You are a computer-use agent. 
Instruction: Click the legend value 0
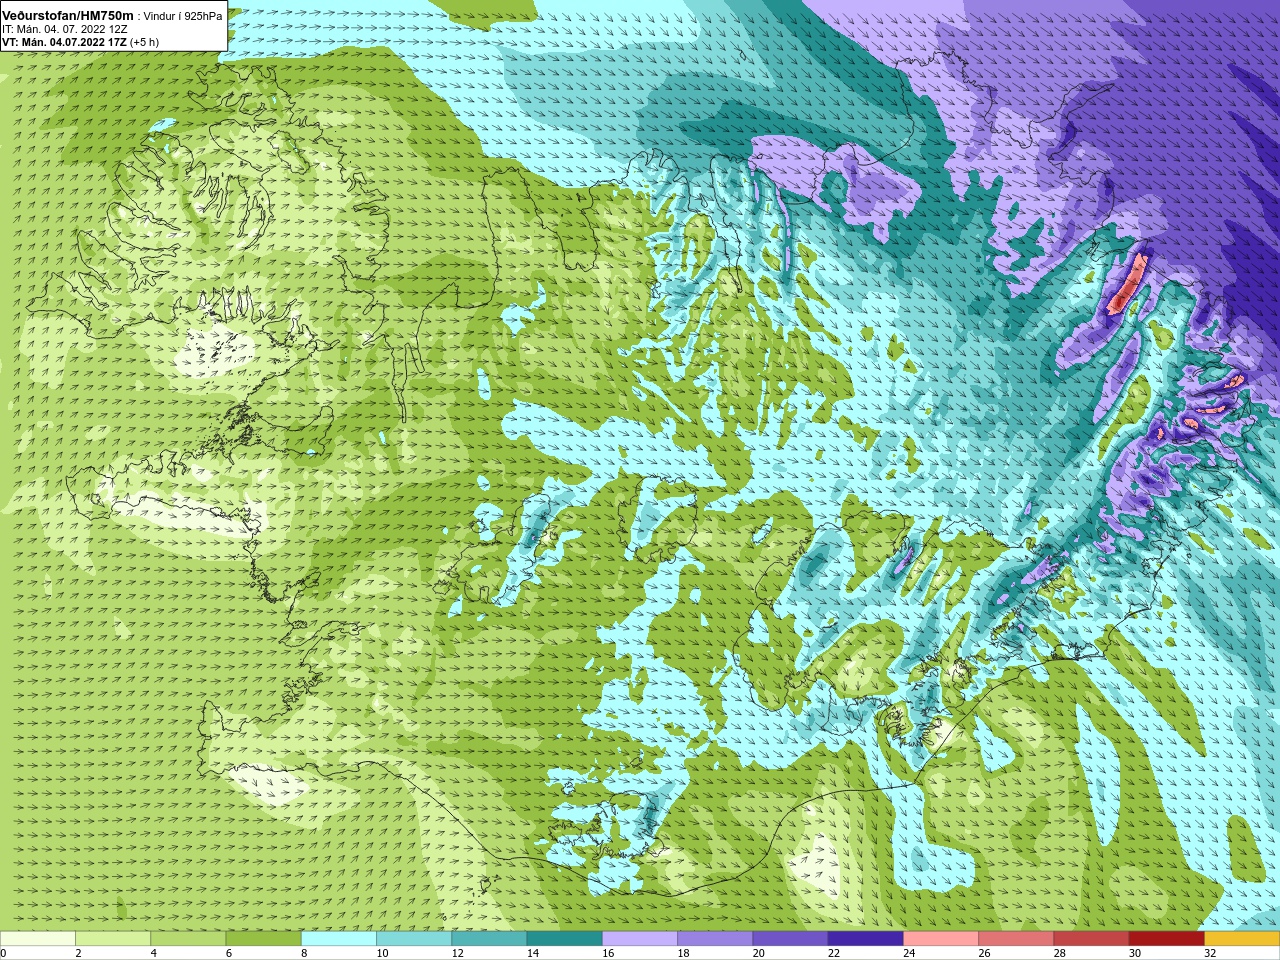(x=4, y=953)
